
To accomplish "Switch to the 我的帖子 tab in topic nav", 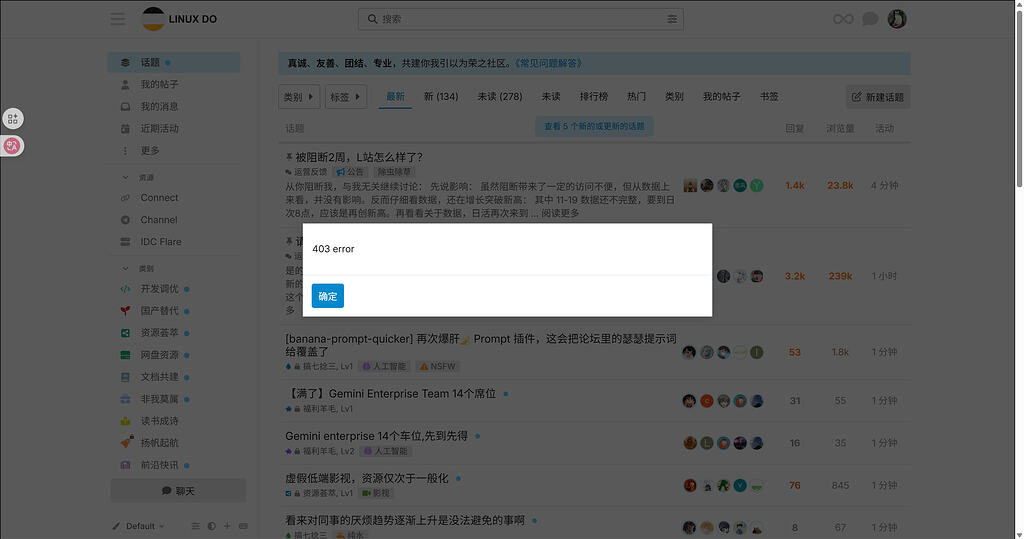I will pyautogui.click(x=721, y=97).
